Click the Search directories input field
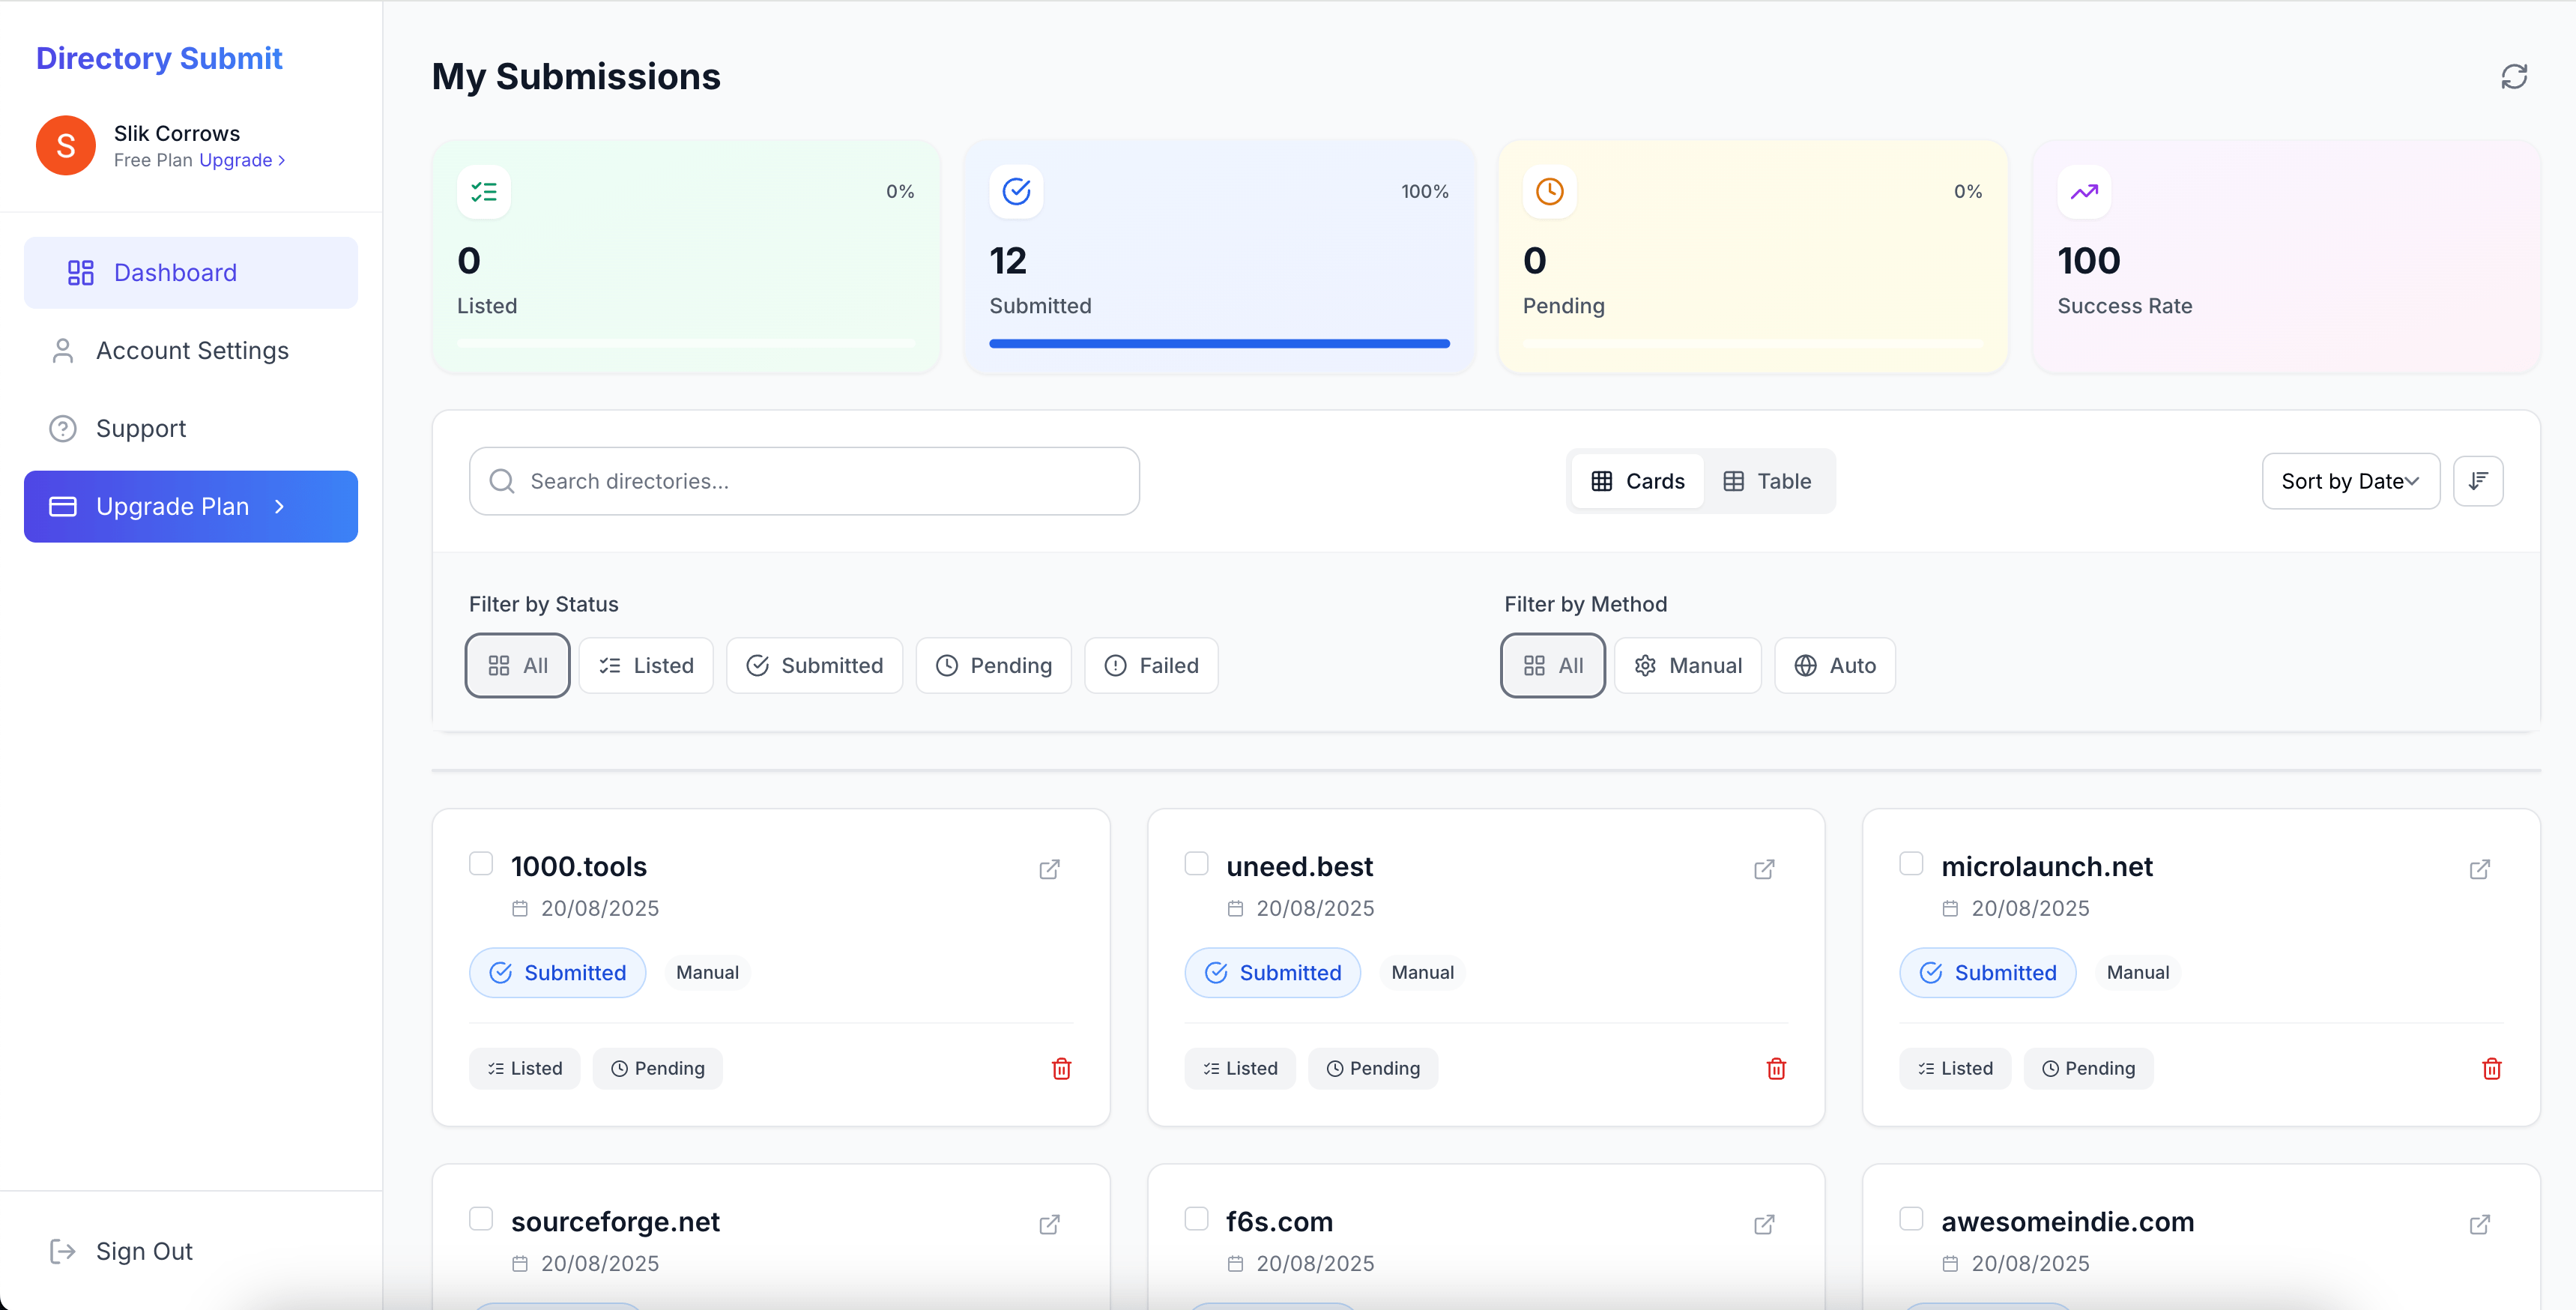Screen dimensions: 2576x1310 click(x=804, y=481)
